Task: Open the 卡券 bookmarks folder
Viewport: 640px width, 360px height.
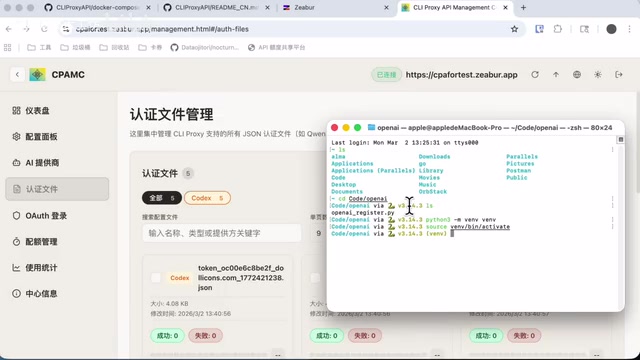Action: [x=150, y=47]
